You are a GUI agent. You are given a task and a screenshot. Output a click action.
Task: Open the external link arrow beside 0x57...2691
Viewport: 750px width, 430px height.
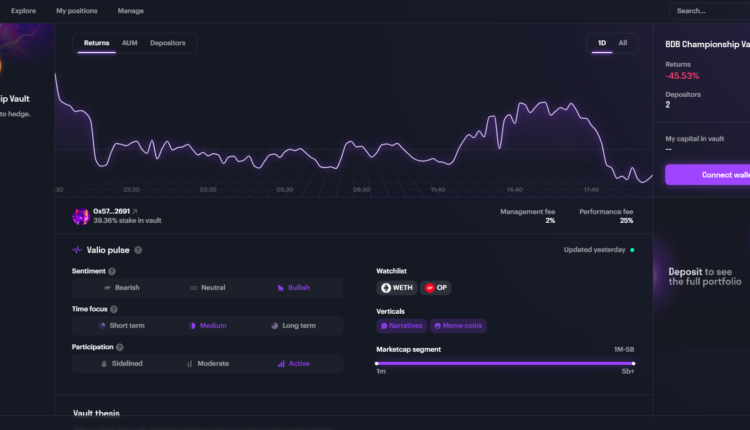(x=135, y=212)
